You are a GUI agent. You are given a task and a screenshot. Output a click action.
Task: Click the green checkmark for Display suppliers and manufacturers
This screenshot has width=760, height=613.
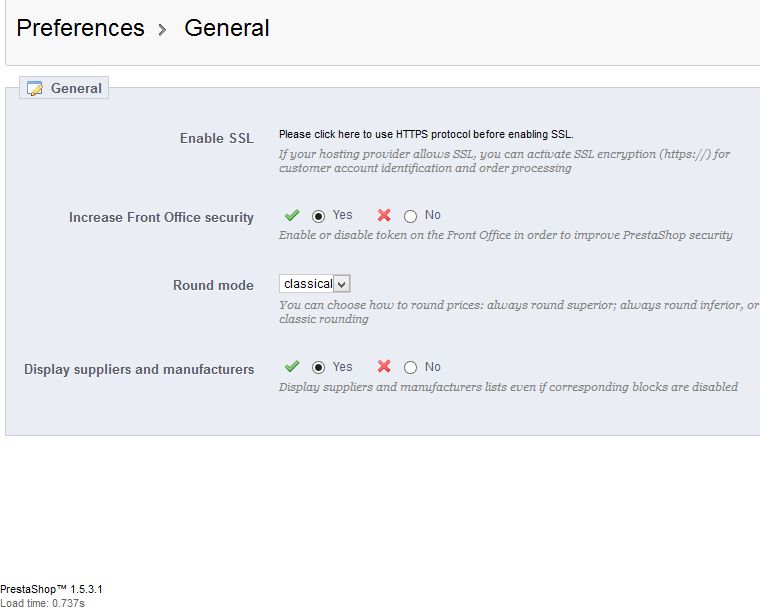pos(292,367)
